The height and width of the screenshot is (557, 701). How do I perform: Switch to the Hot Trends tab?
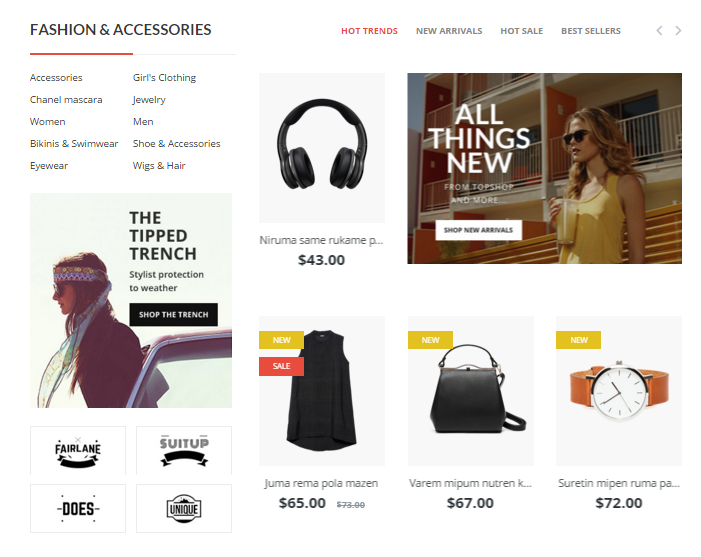369,31
